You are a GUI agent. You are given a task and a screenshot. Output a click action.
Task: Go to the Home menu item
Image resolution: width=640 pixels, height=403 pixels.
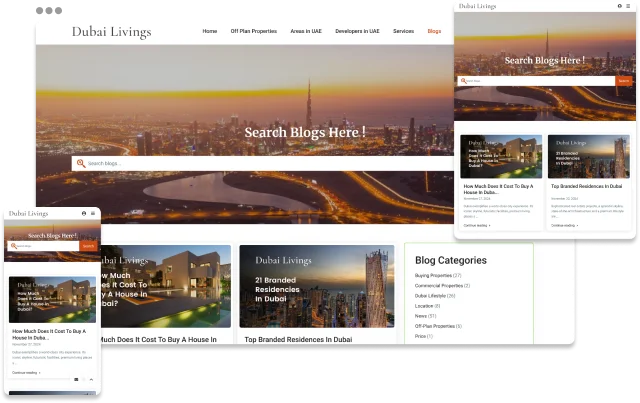click(x=210, y=31)
